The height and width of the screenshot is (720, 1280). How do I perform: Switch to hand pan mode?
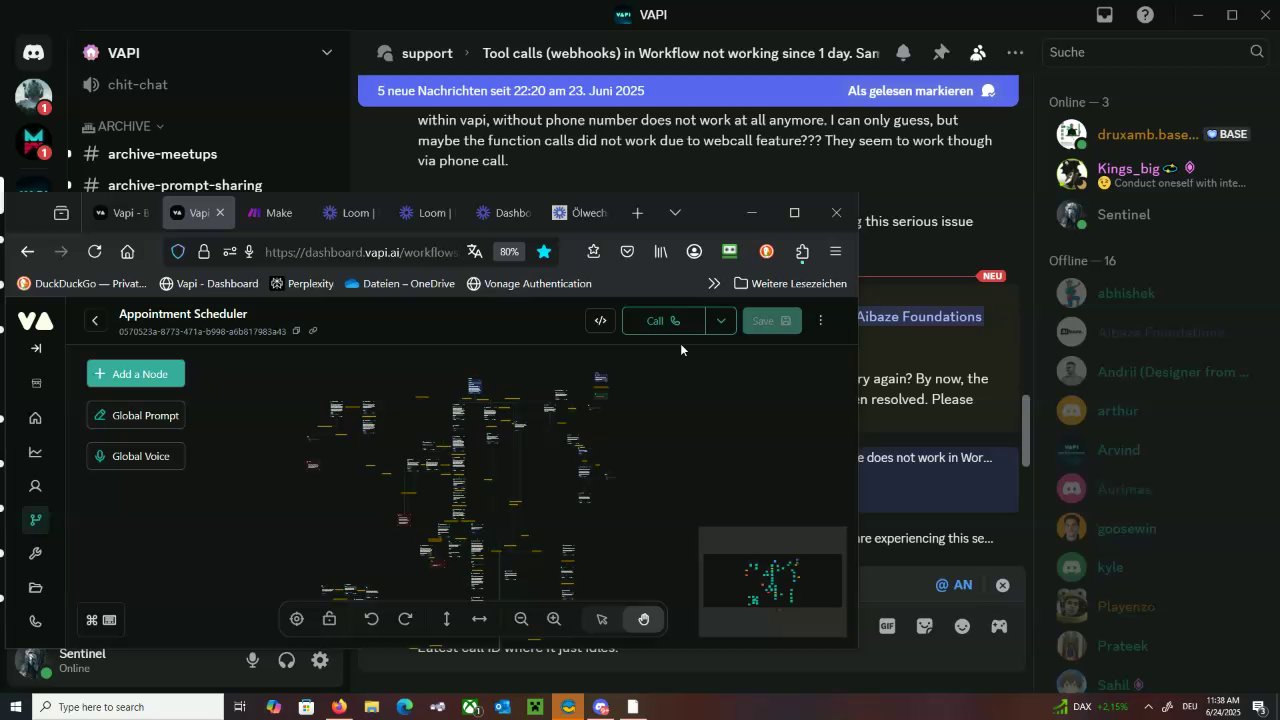pos(643,619)
